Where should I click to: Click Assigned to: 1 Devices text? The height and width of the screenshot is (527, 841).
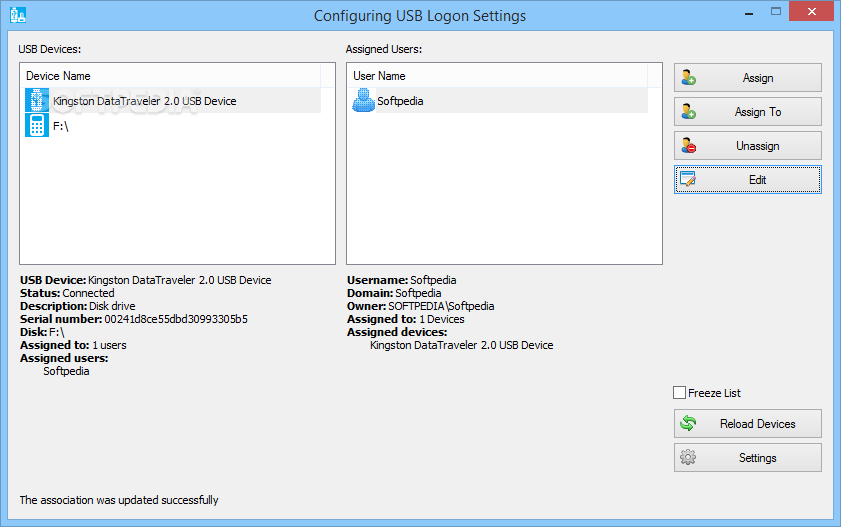[405, 319]
